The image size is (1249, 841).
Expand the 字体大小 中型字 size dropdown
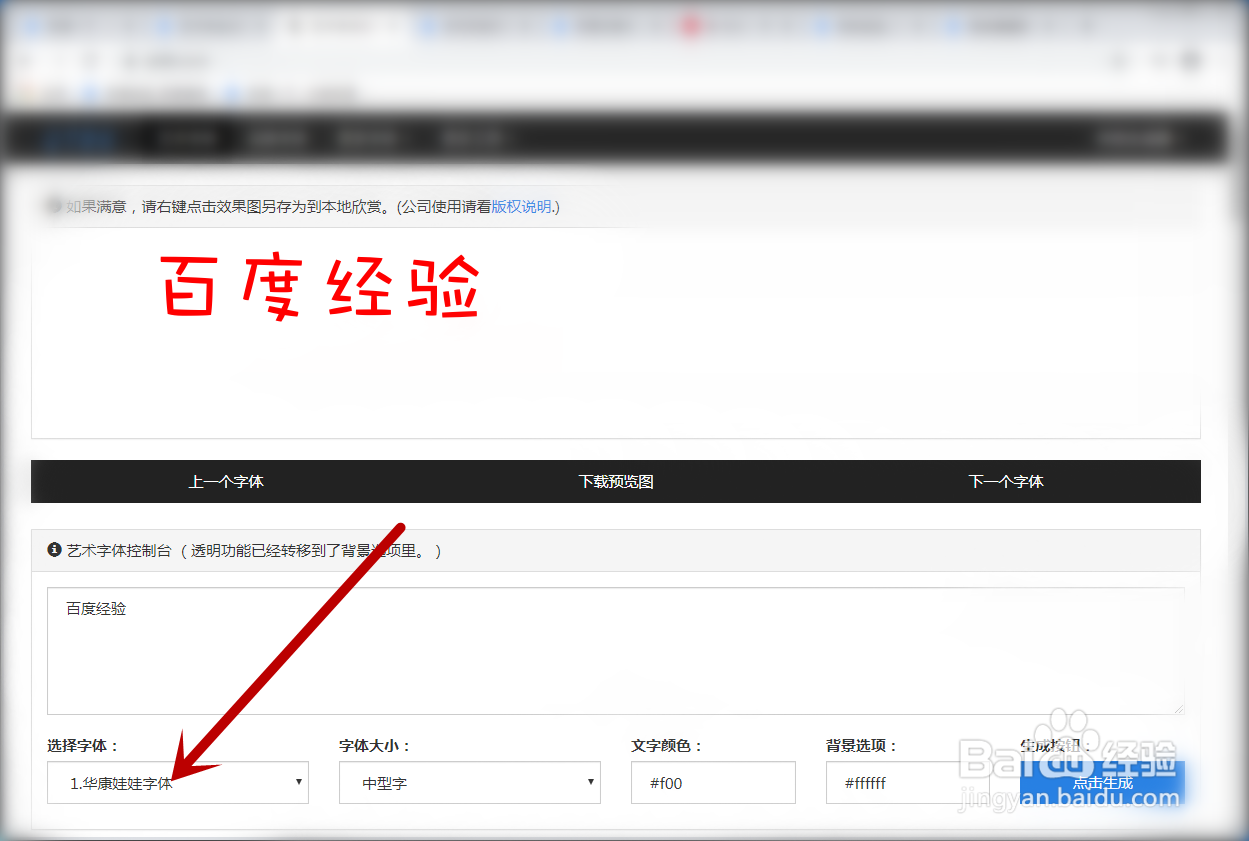470,783
